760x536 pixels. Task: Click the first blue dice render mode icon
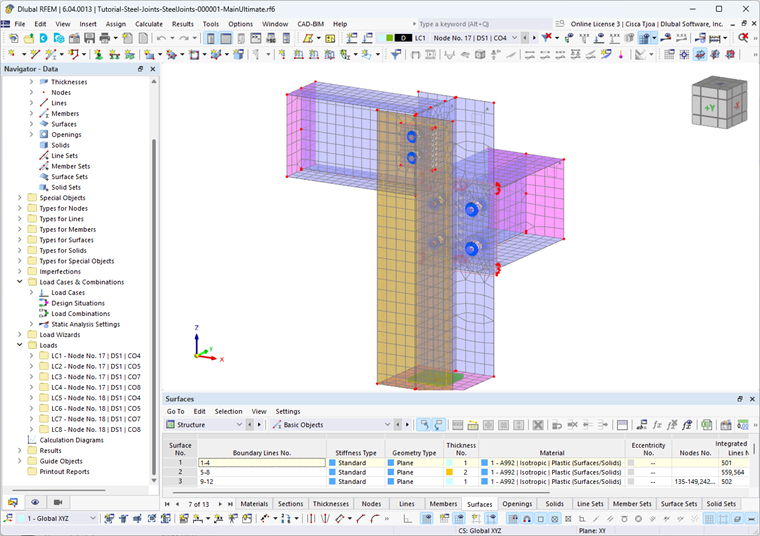click(x=700, y=54)
